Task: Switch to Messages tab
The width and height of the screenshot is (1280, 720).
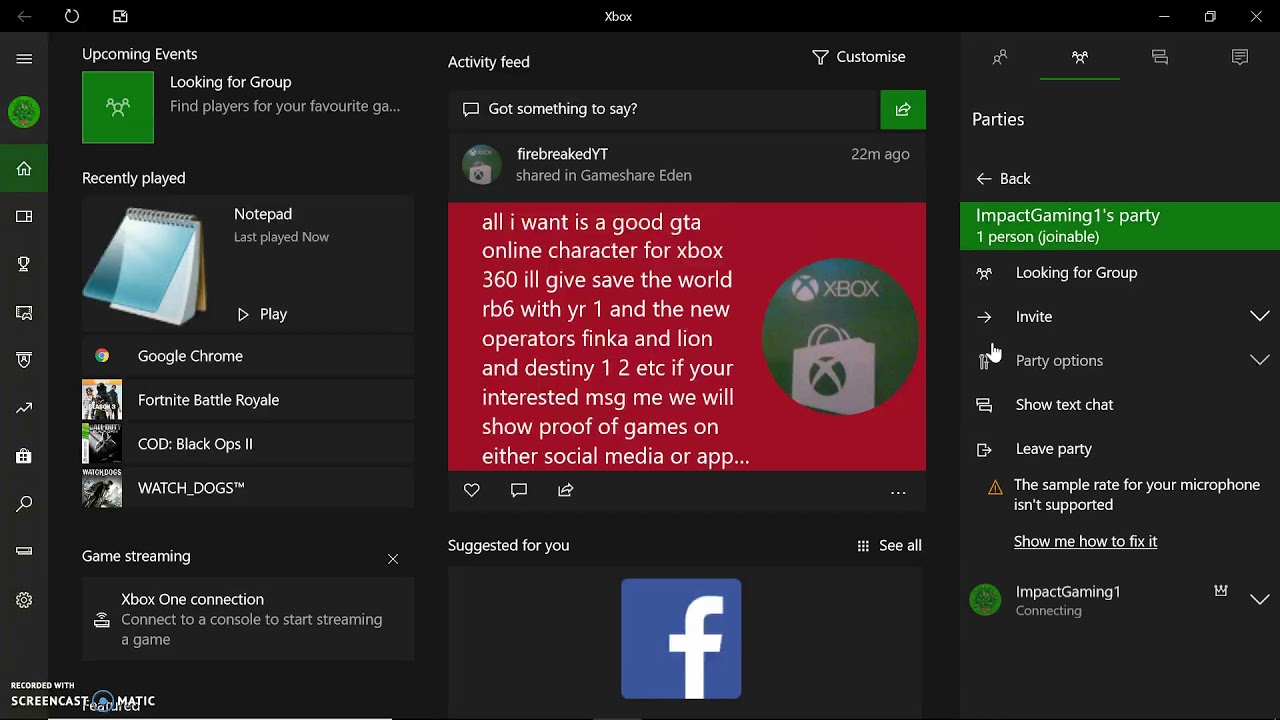Action: 1160,58
